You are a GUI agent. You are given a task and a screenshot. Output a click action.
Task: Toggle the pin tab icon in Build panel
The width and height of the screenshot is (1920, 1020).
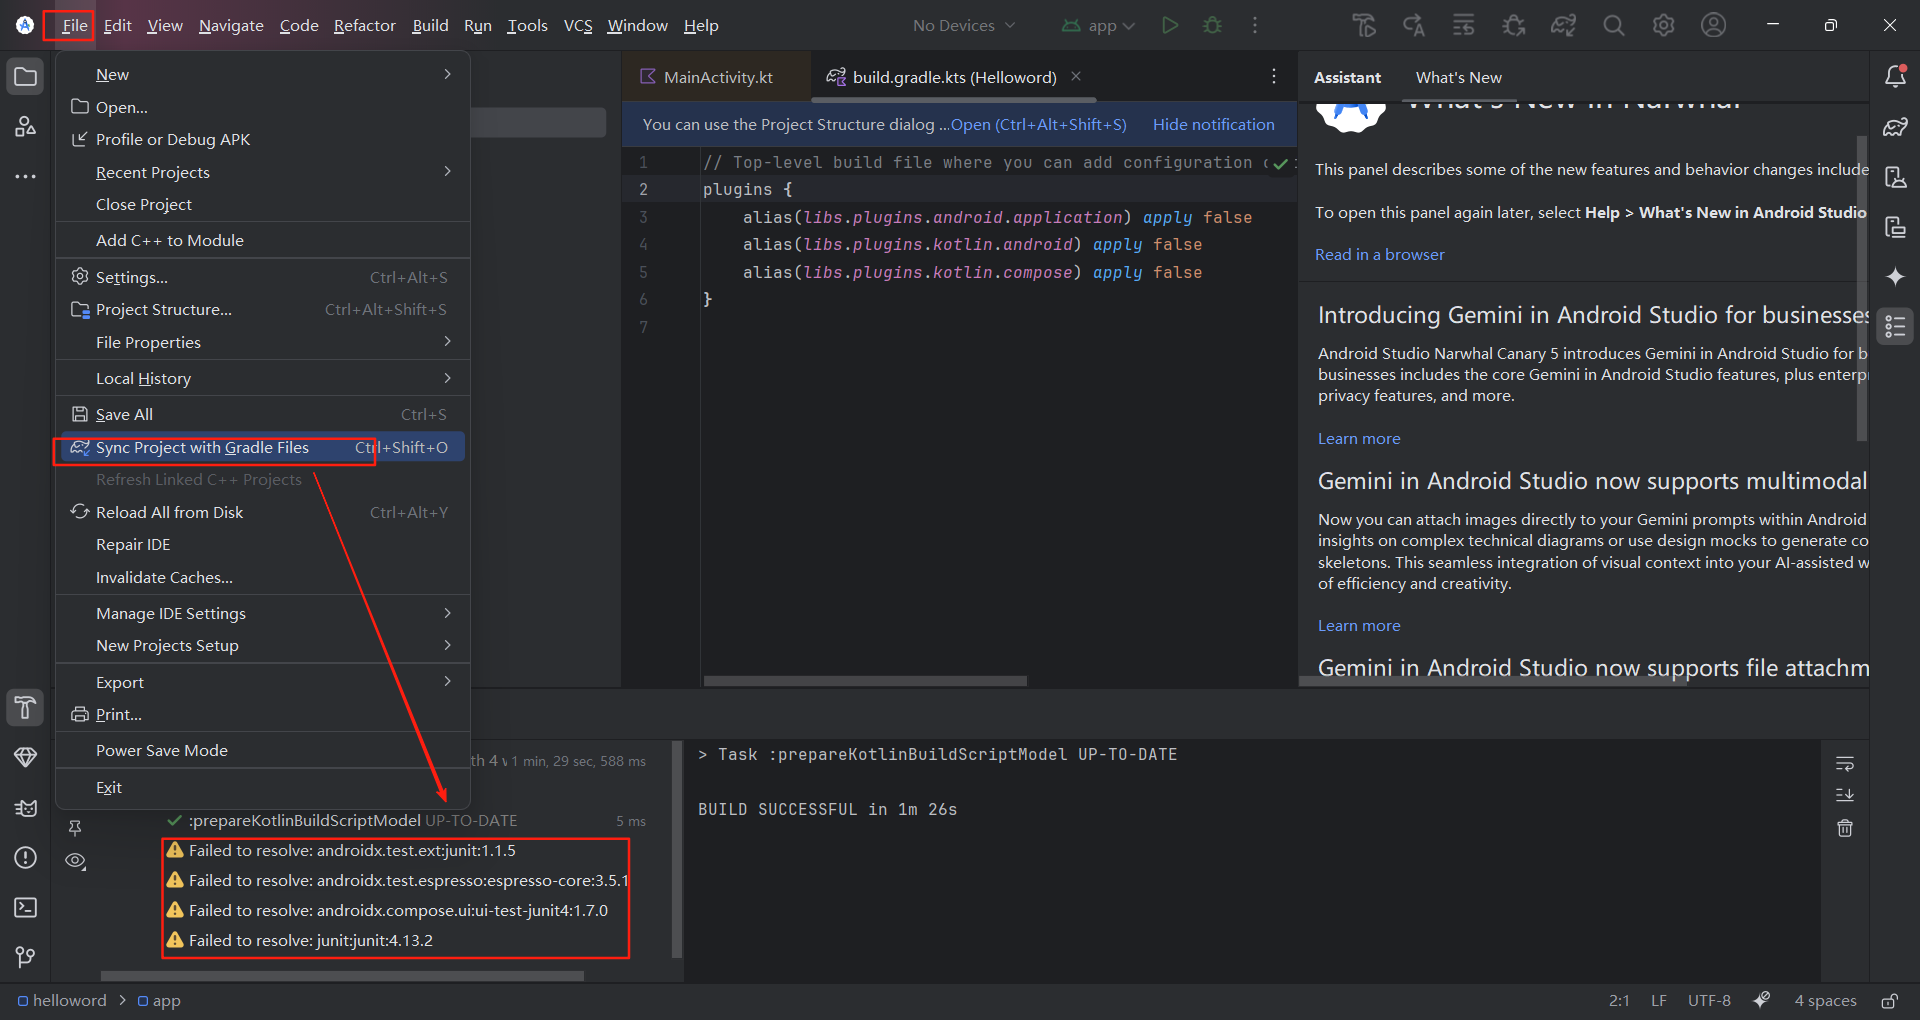point(75,828)
